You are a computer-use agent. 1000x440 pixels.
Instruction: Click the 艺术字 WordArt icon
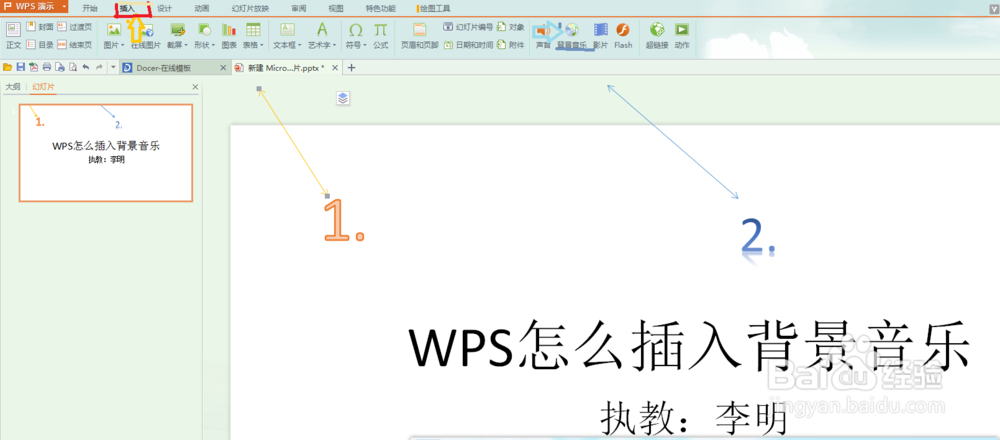322,29
